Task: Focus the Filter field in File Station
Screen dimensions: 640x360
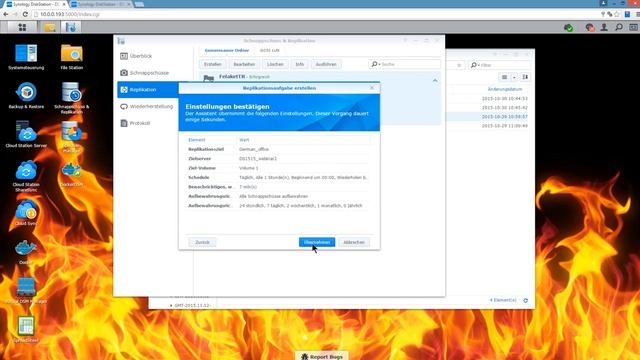Action: (505, 65)
